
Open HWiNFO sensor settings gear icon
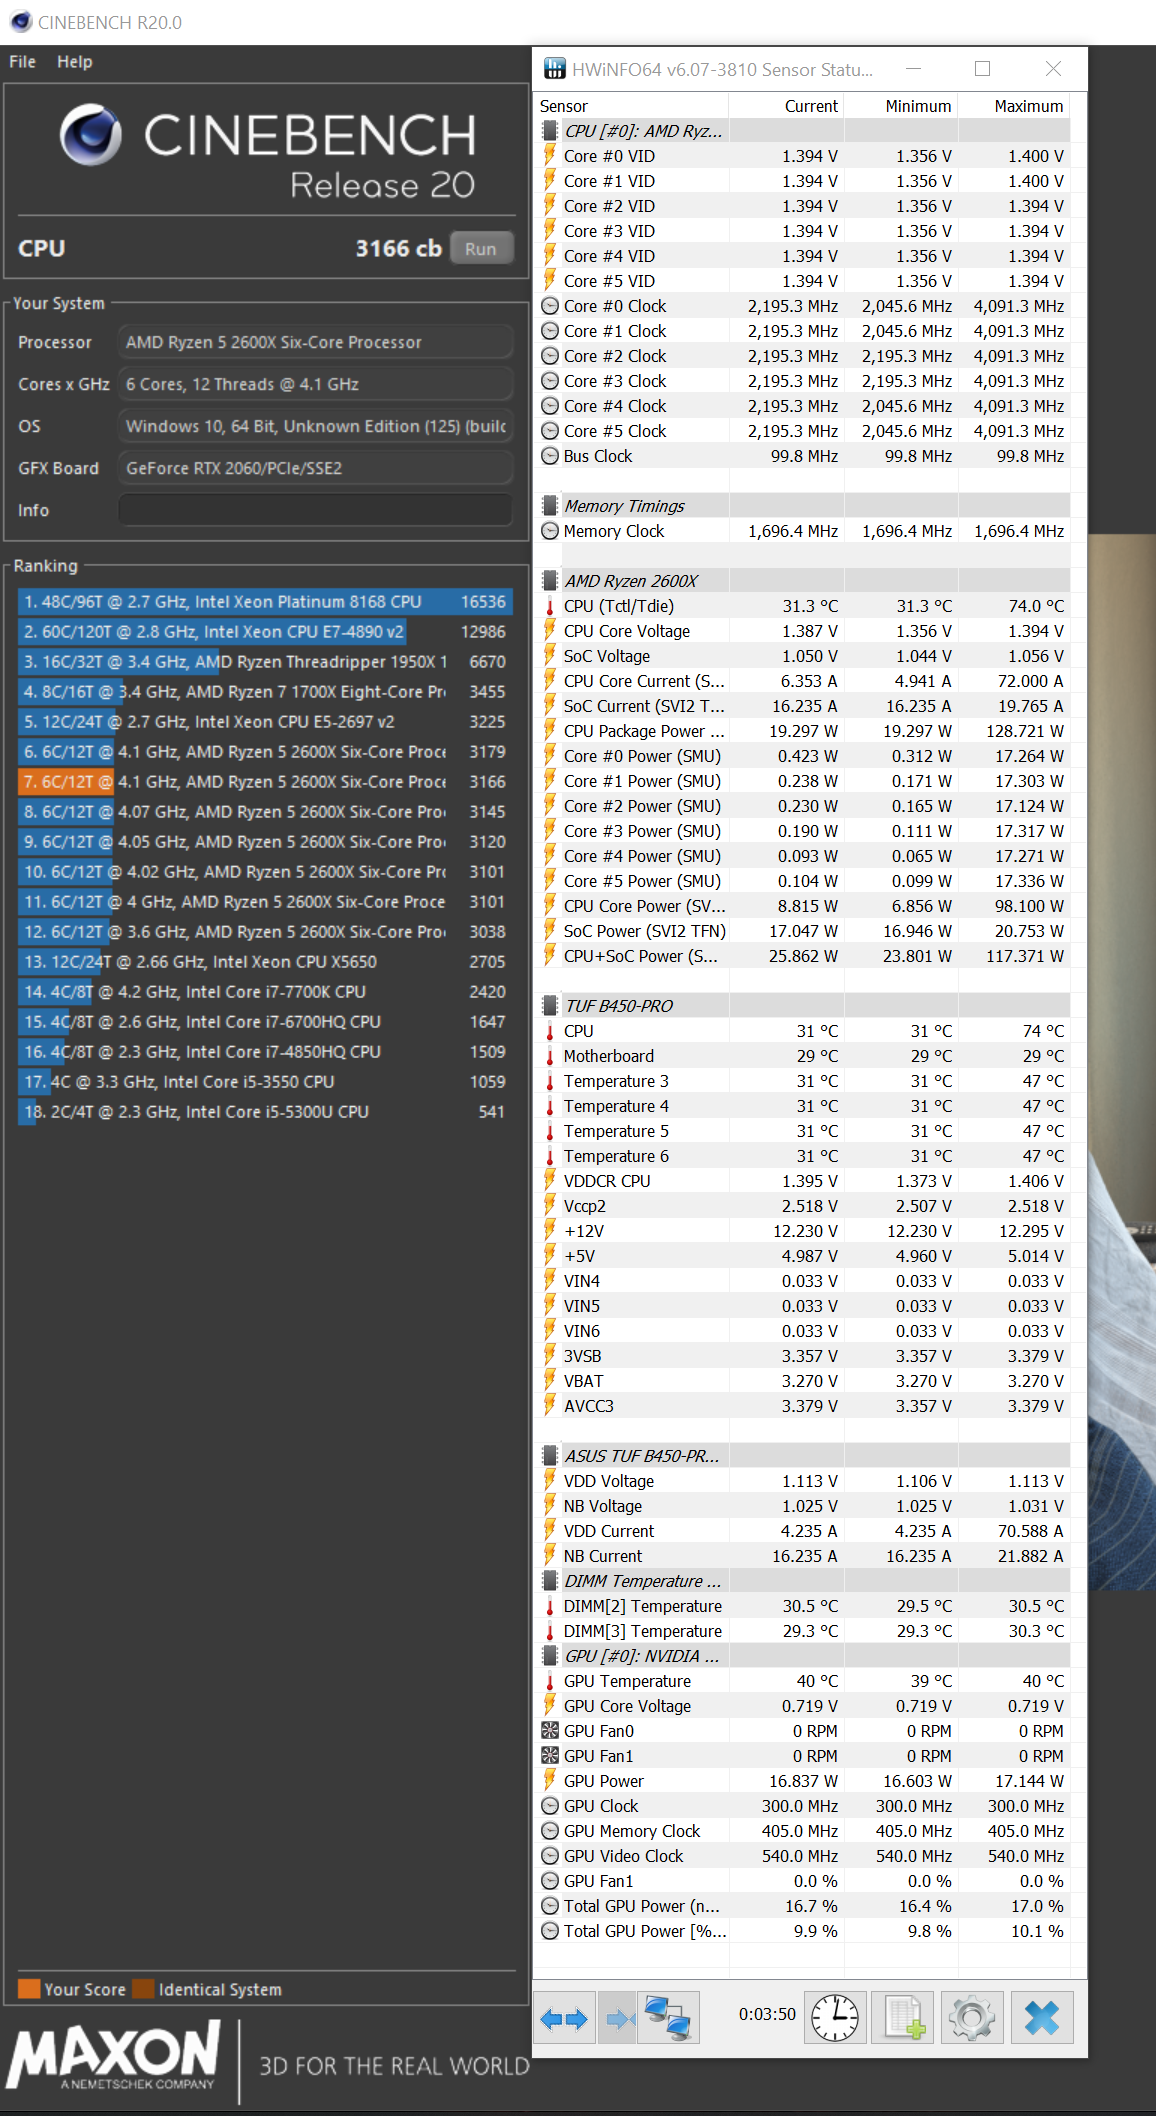(971, 2017)
